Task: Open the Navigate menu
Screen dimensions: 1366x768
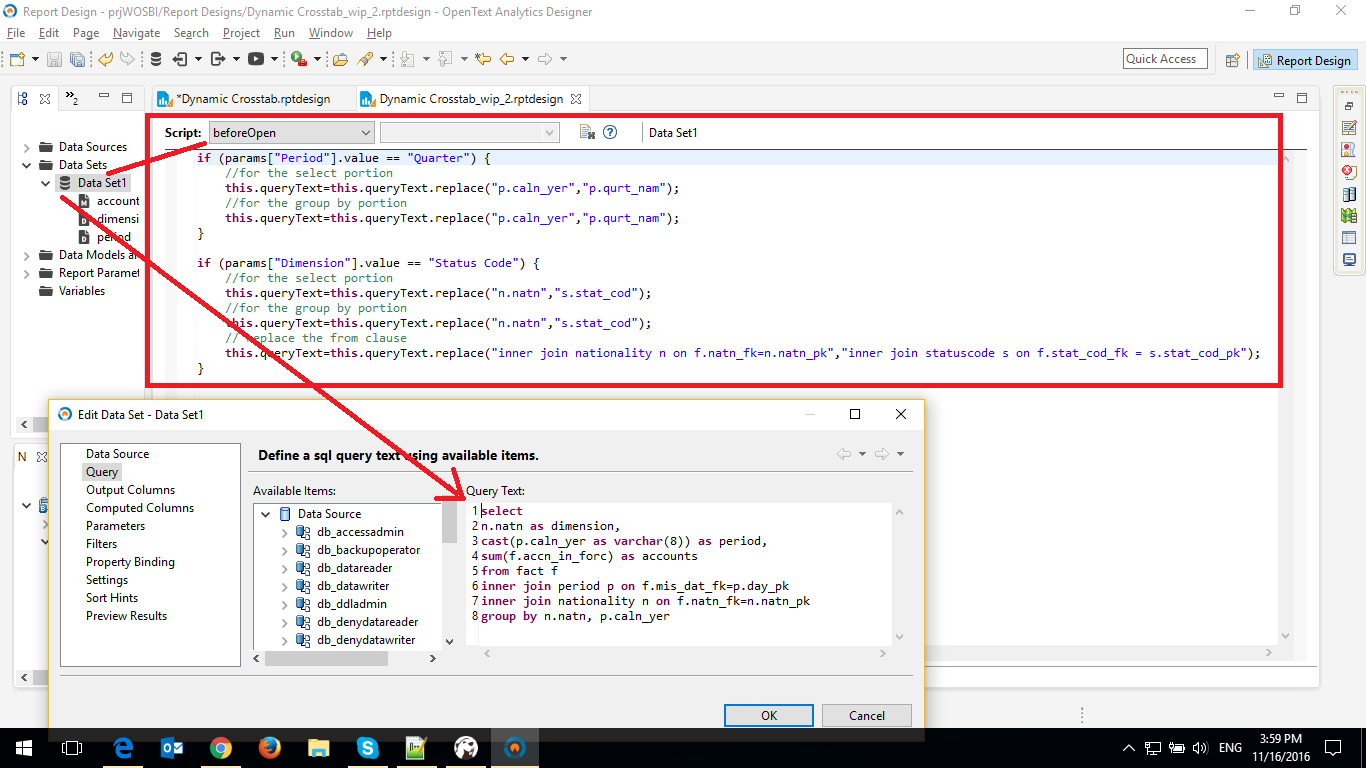Action: click(136, 33)
